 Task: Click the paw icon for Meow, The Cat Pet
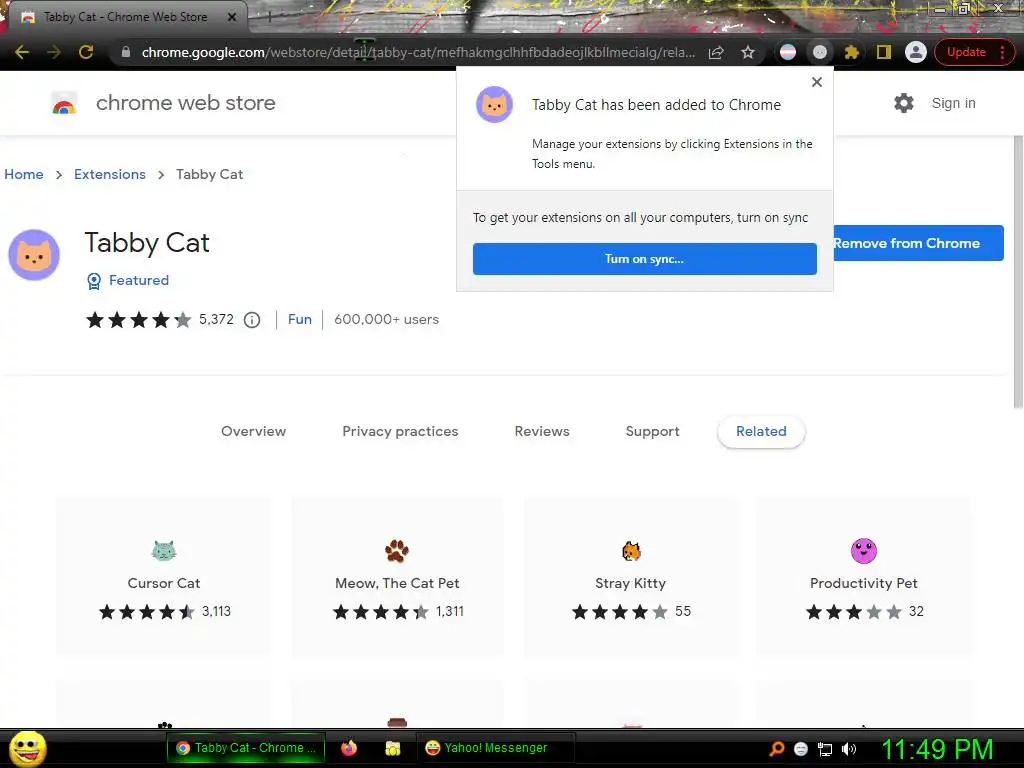point(397,551)
